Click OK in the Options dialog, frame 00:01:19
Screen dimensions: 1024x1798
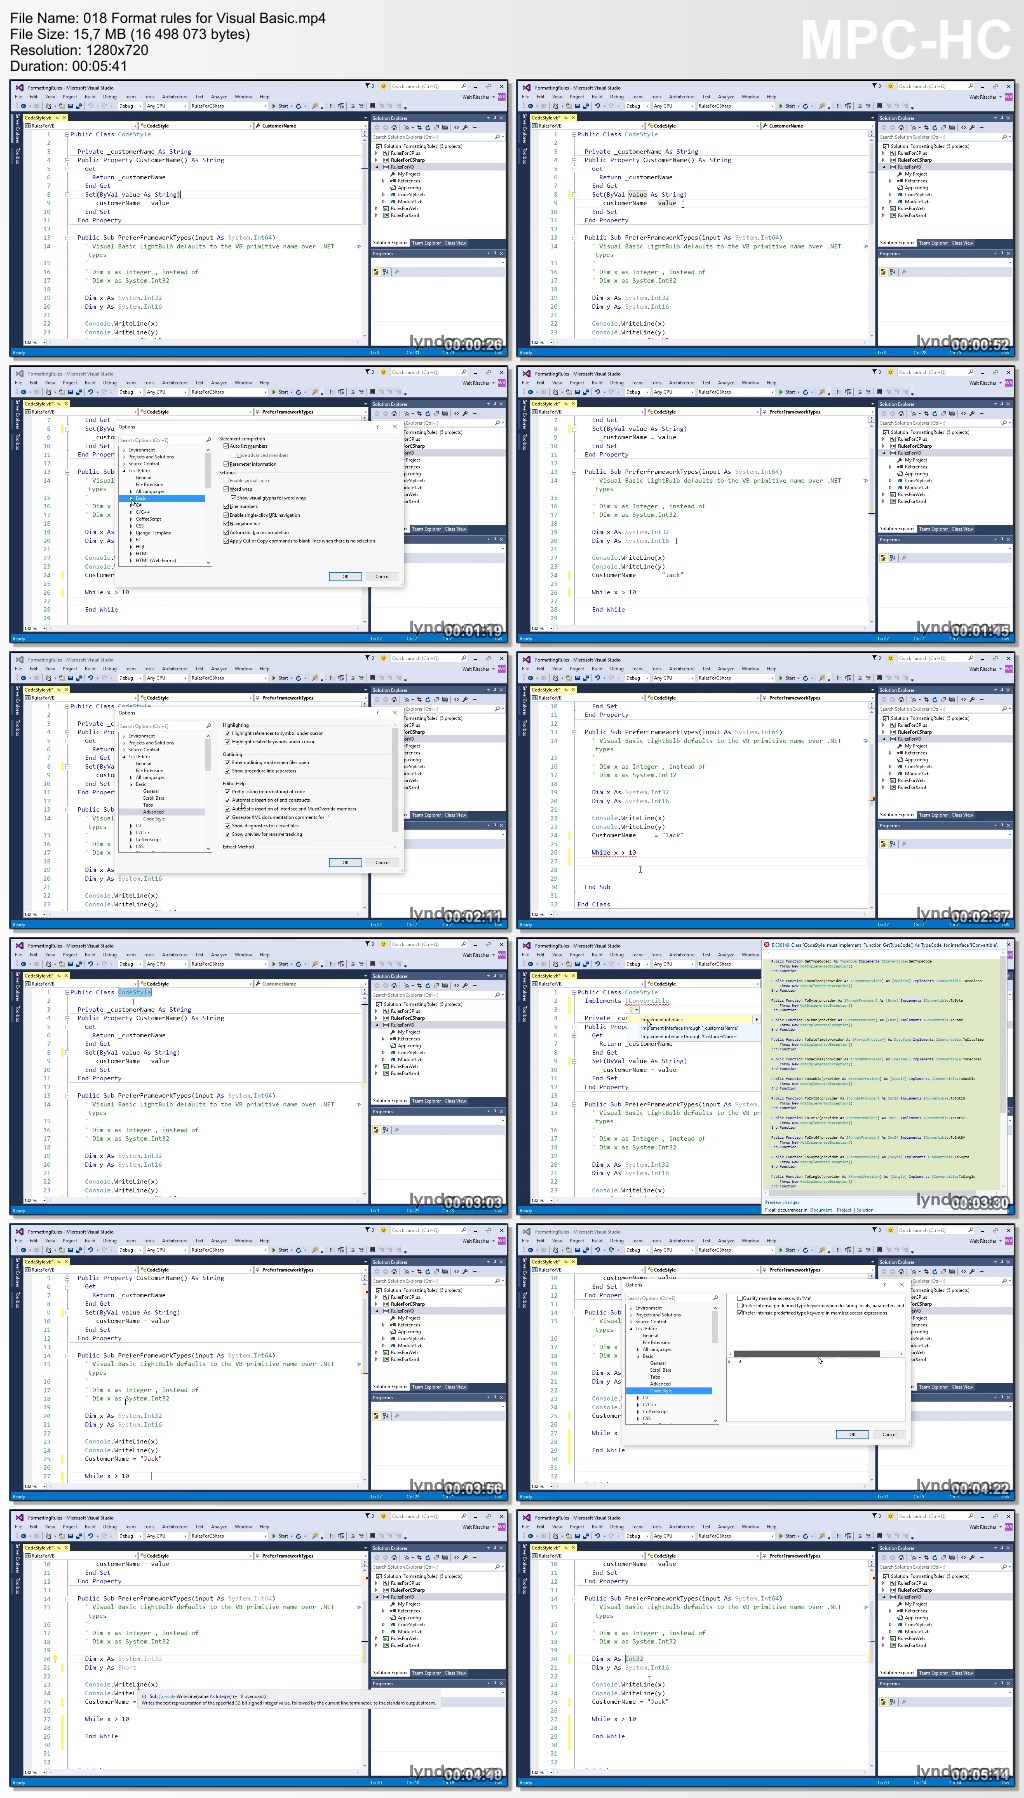pos(345,576)
